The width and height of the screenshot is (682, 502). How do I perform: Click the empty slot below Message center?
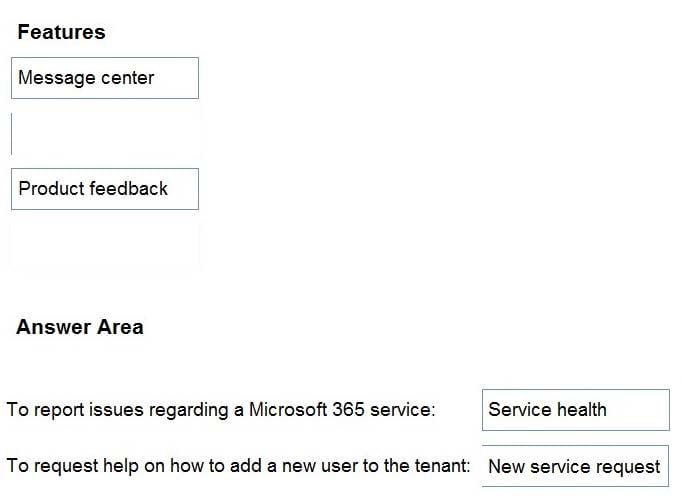pyautogui.click(x=105, y=134)
